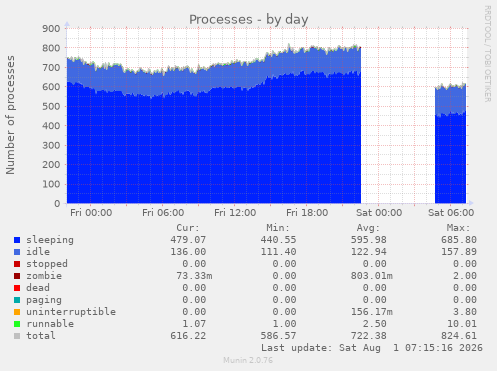Click the idle legend color swatch
Image resolution: width=497 pixels, height=371 pixels.
pyautogui.click(x=17, y=252)
